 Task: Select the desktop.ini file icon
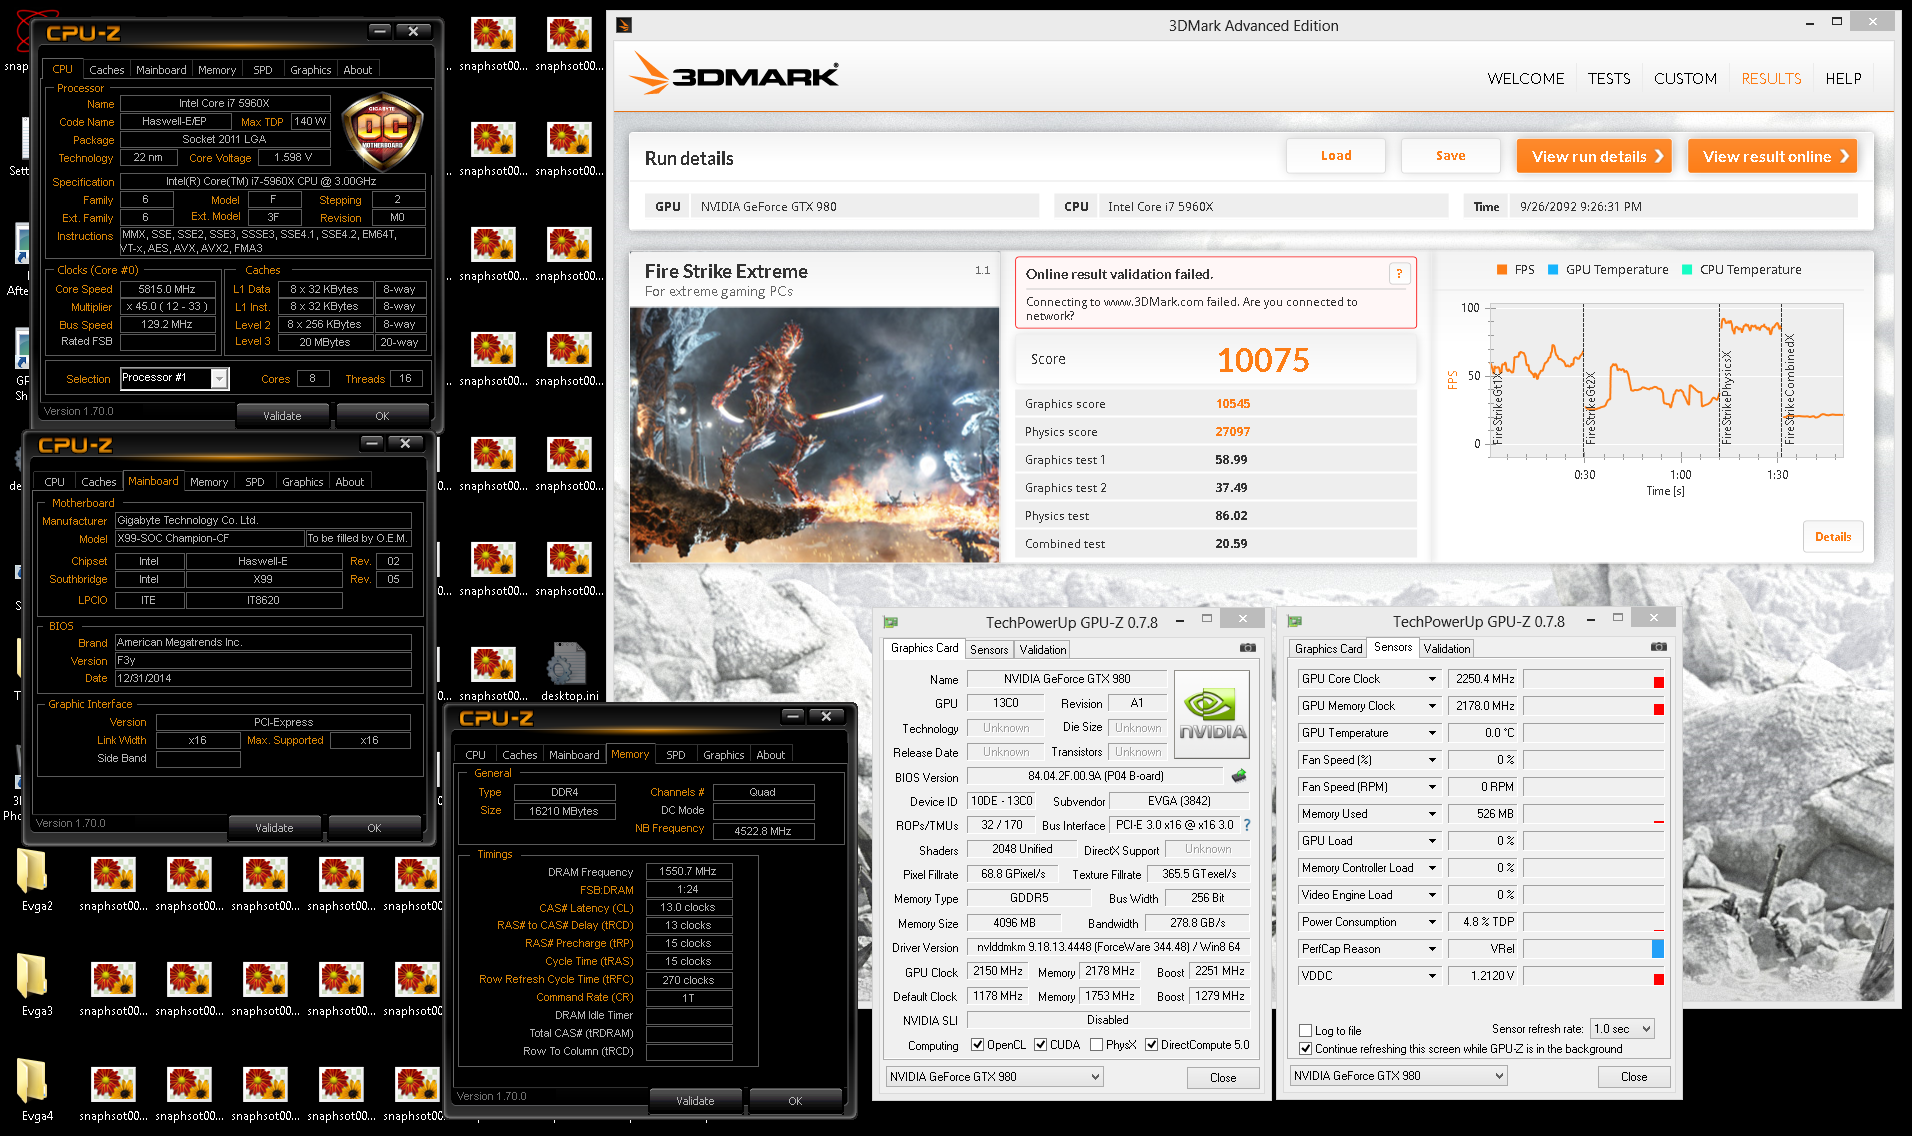(x=569, y=671)
